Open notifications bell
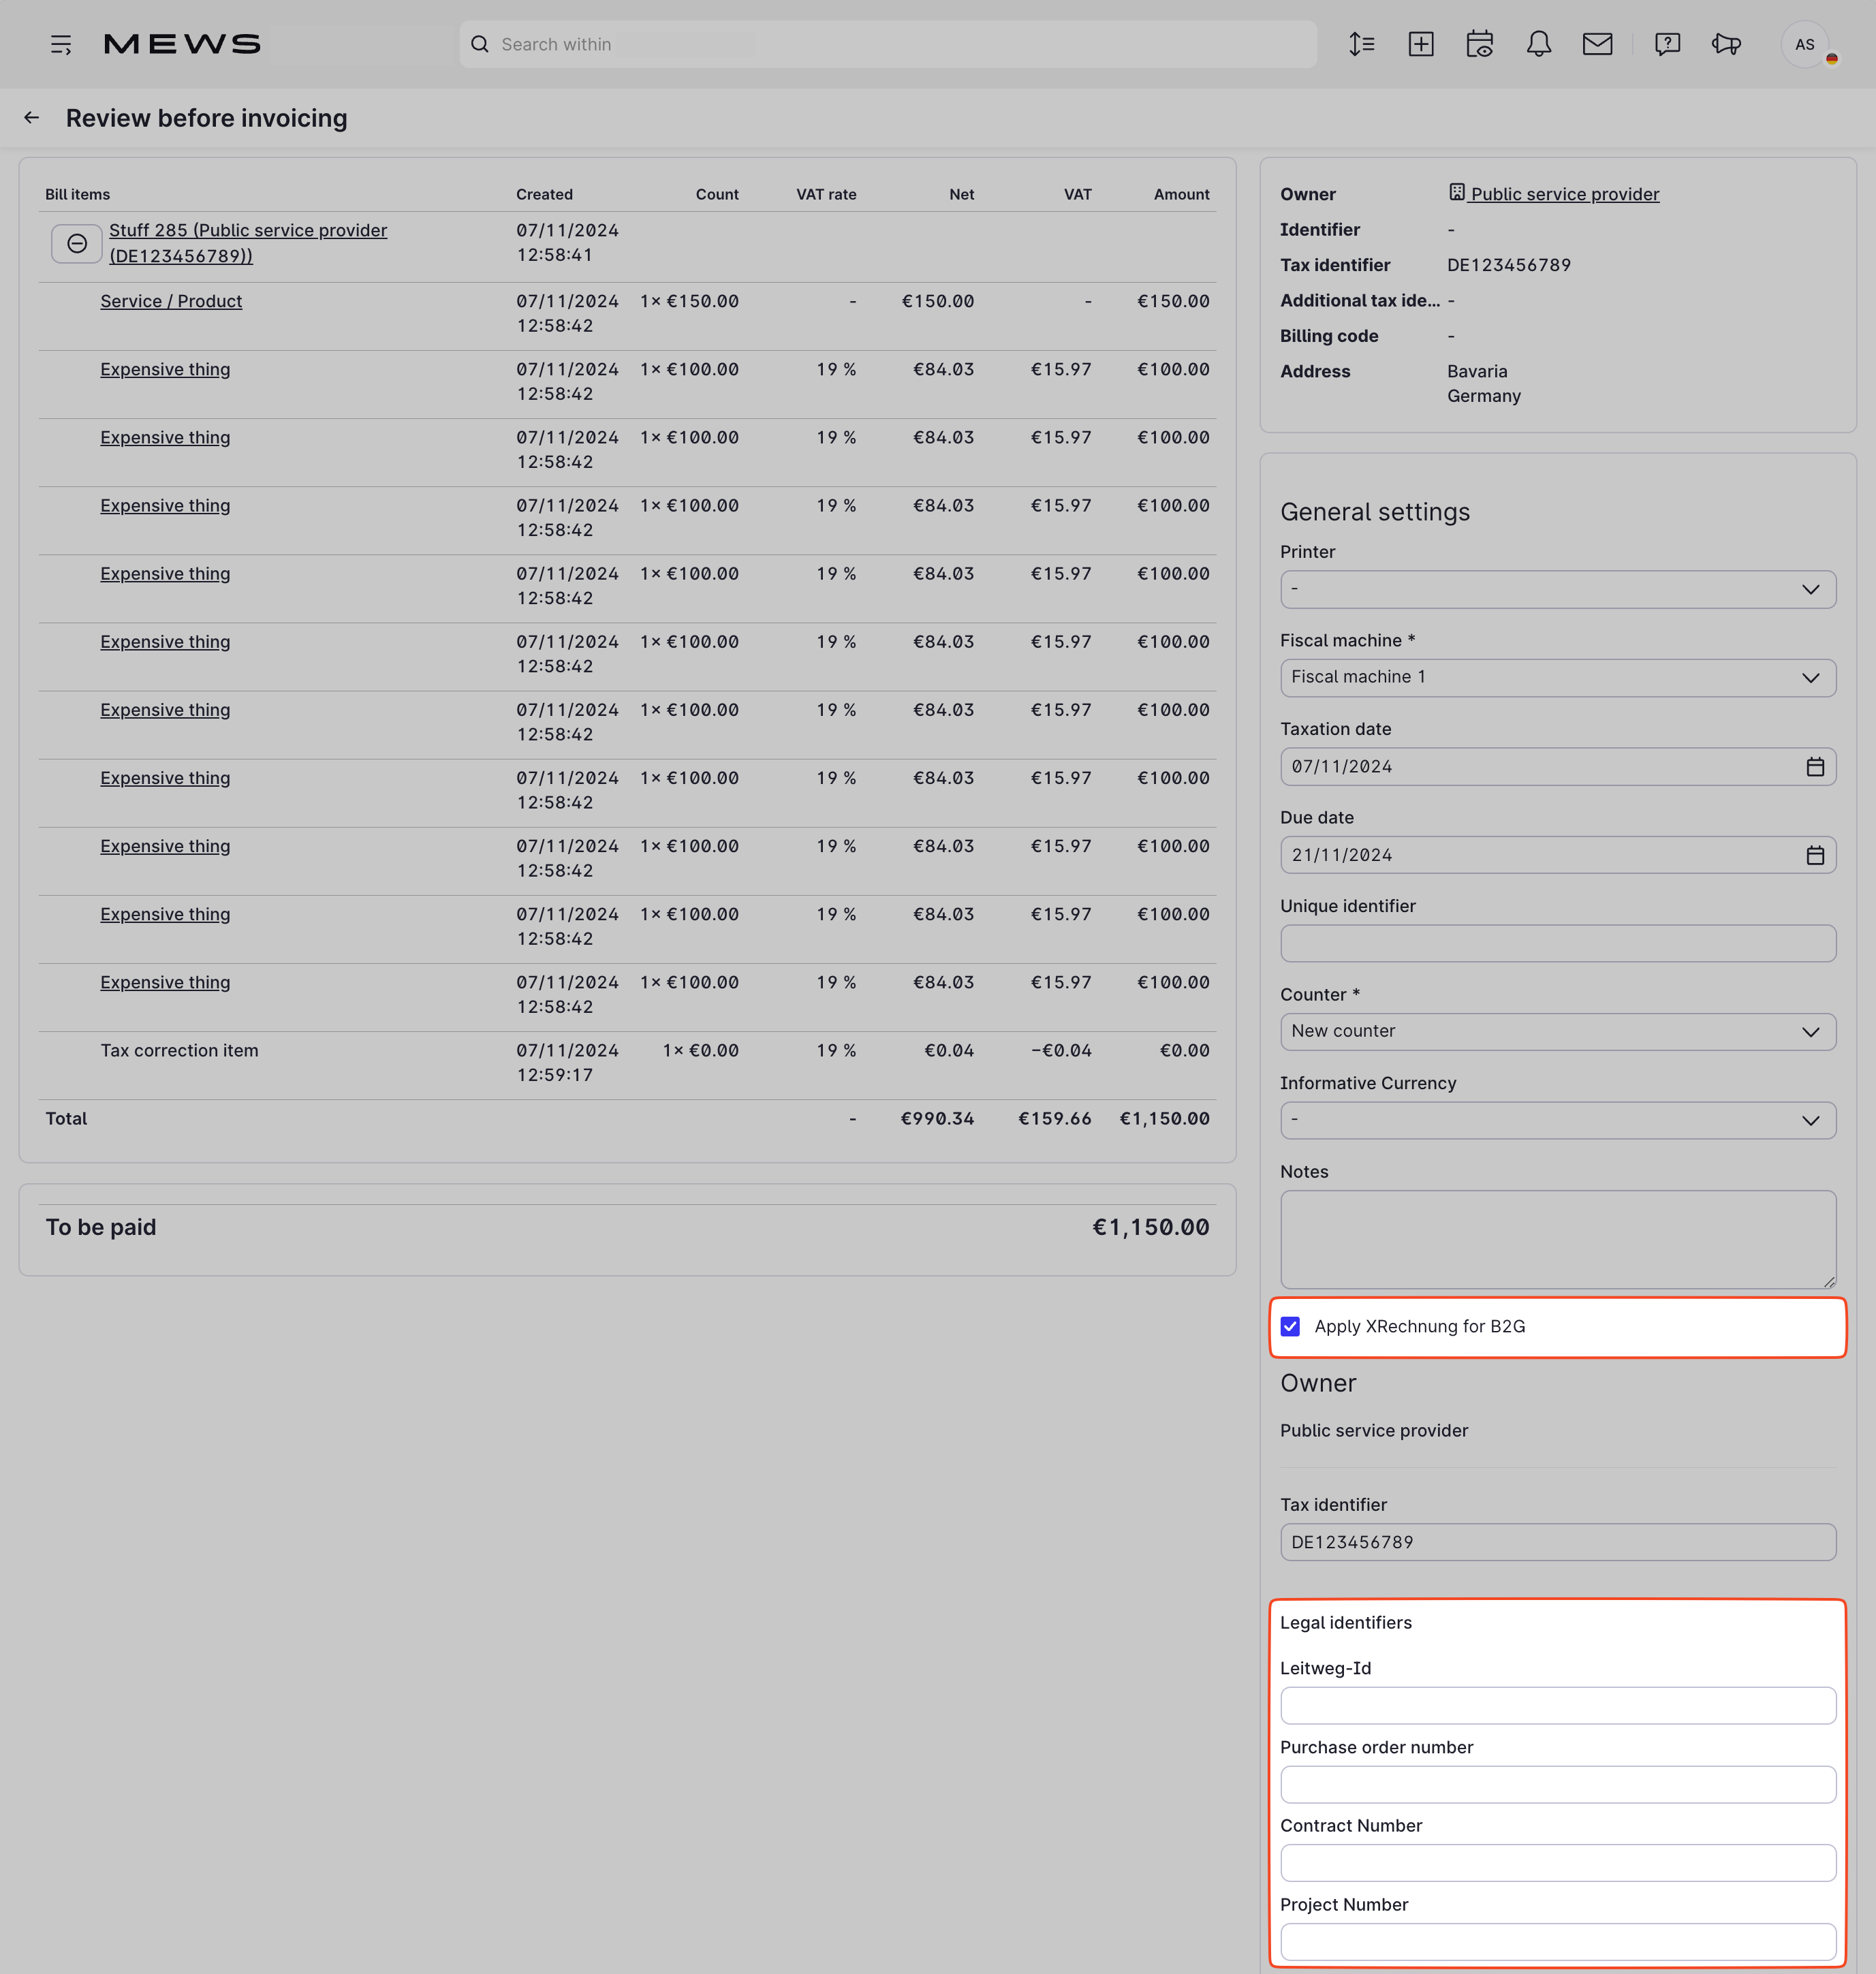 pyautogui.click(x=1539, y=44)
